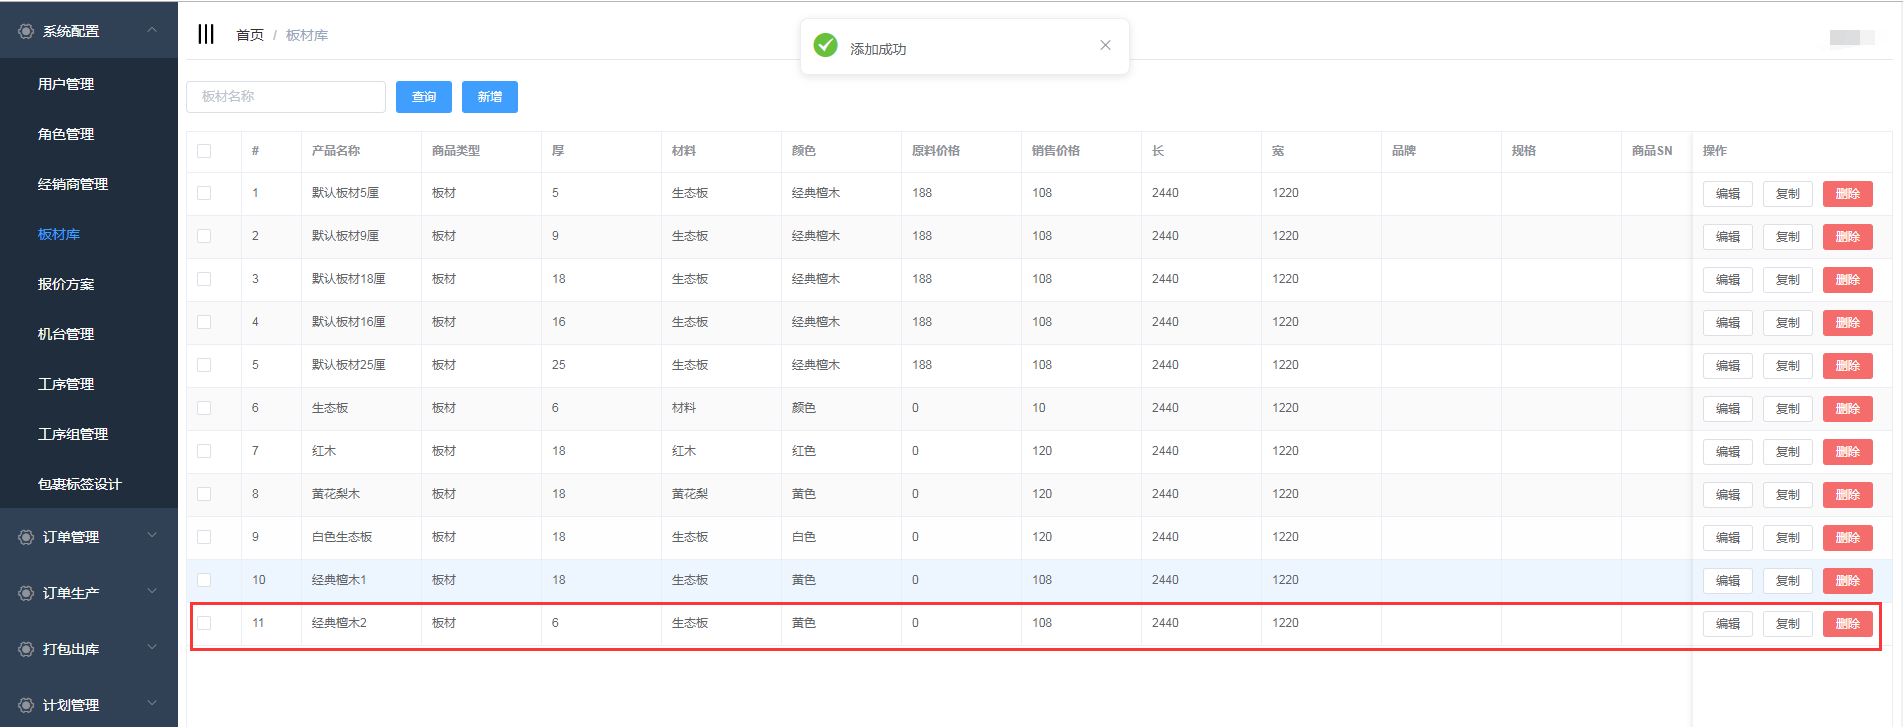Click the 查询 search button

423,97
